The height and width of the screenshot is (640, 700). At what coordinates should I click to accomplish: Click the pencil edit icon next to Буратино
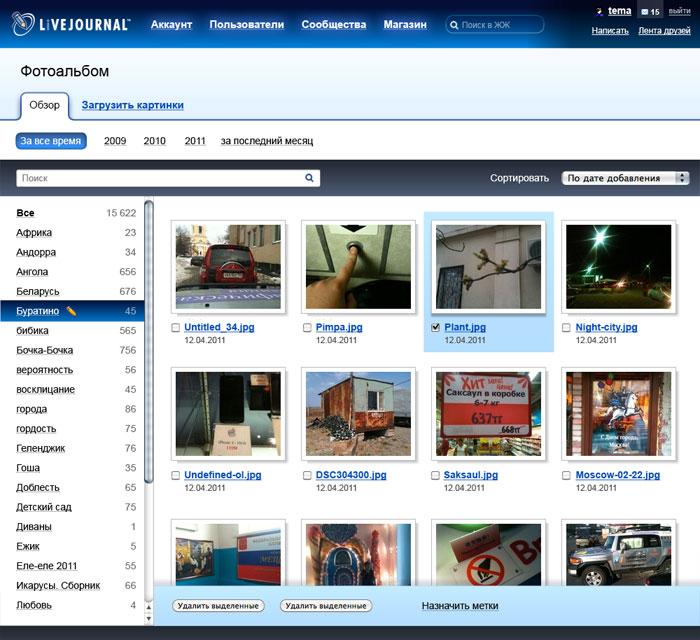click(71, 311)
